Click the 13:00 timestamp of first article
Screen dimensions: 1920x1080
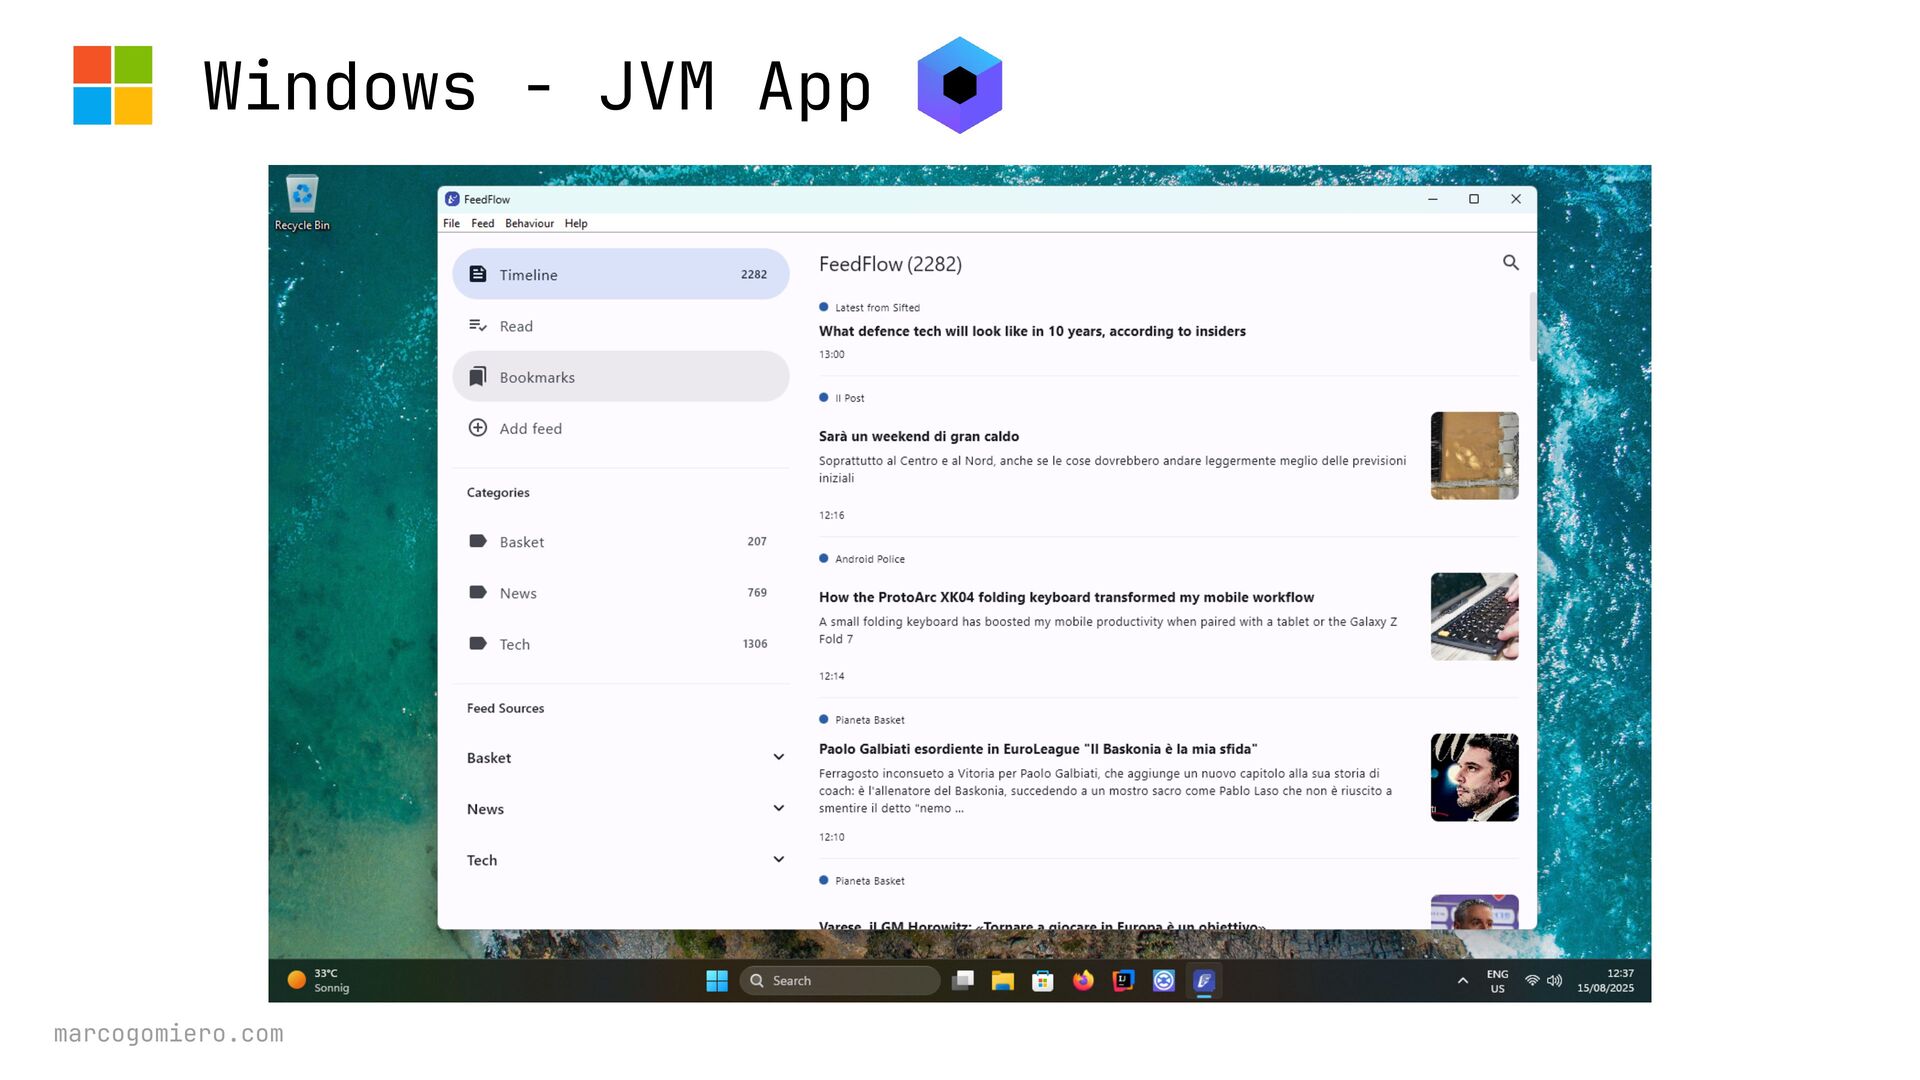pos(832,354)
